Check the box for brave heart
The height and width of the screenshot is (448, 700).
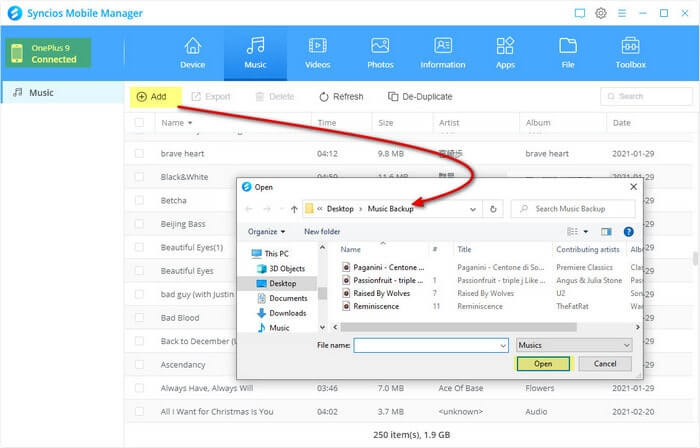click(x=139, y=153)
